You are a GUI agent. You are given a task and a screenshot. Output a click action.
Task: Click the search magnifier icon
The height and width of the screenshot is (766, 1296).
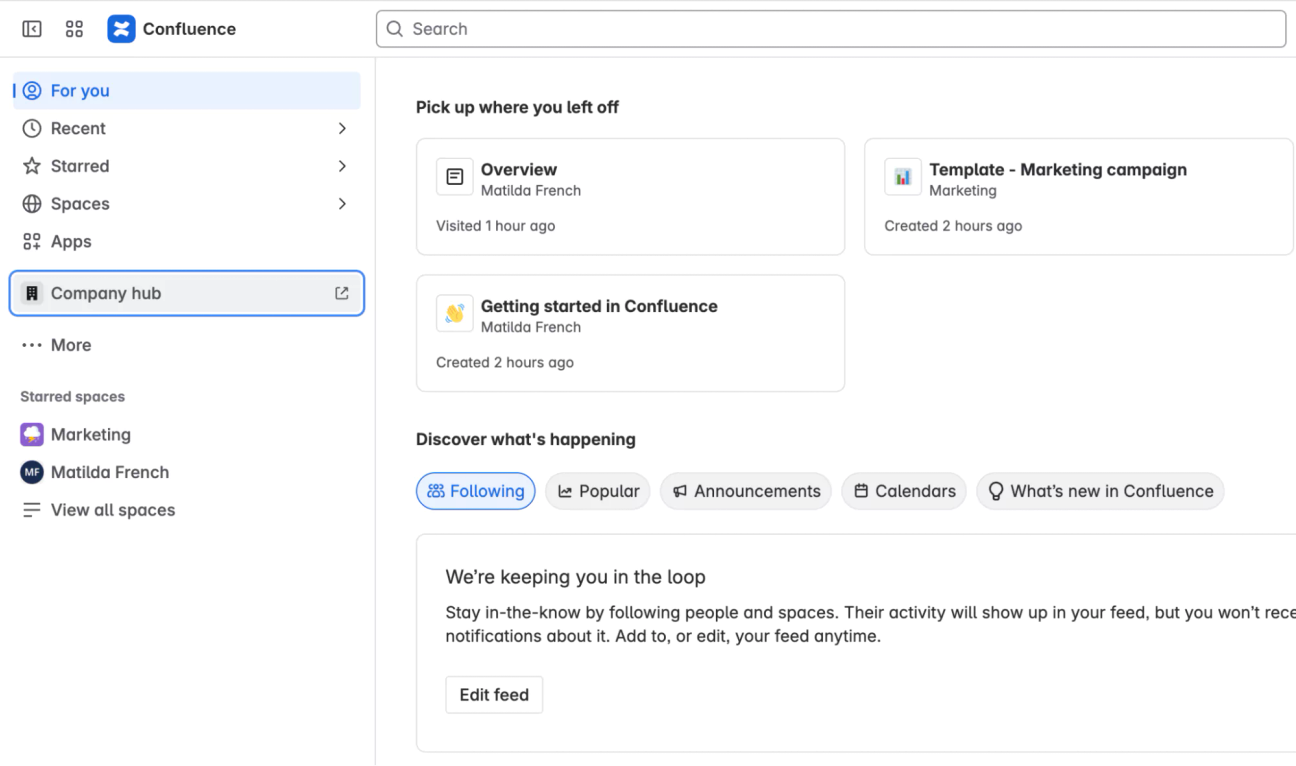click(x=394, y=29)
